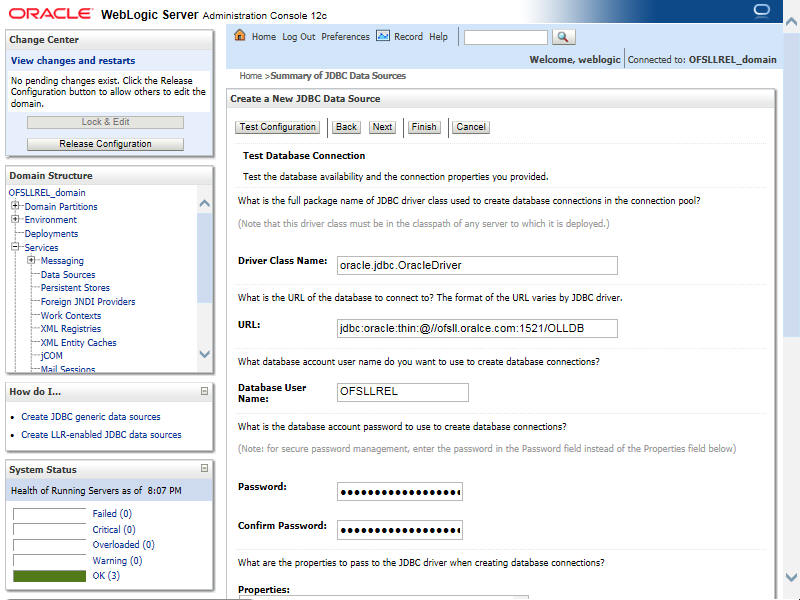800x600 pixels.
Task: Click the Password field
Action: tap(399, 492)
